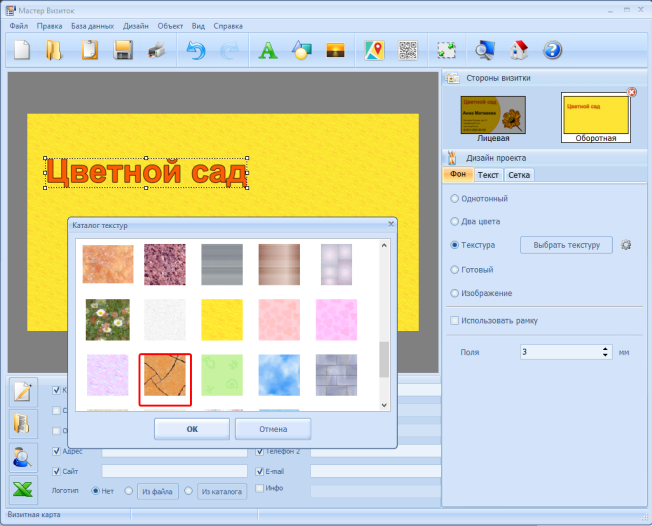652x526 pixels.
Task: Open project folder icon in toolbar
Action: pyautogui.click(x=54, y=50)
